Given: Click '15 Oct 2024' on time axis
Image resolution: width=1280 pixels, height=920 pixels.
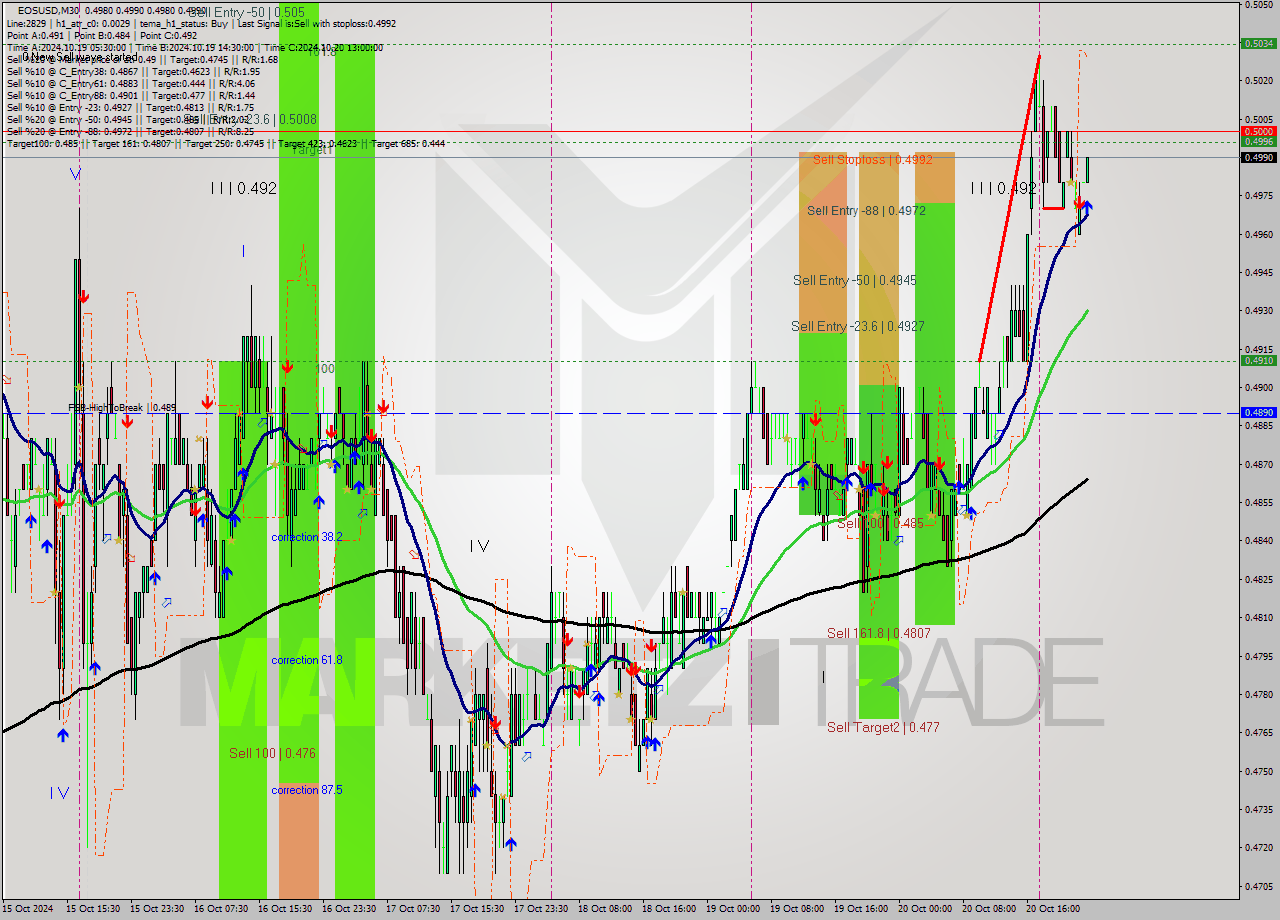Looking at the screenshot, I should (27, 909).
